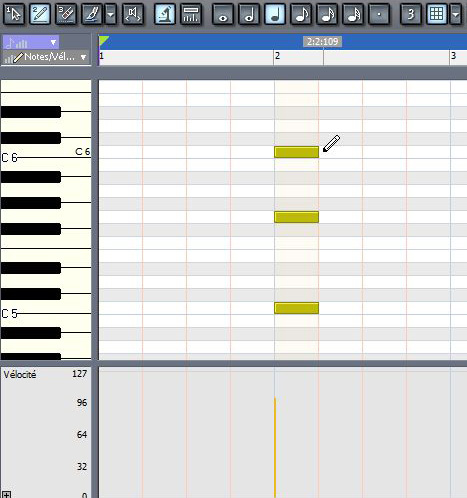Select the arrow Select tool
Viewport: 467px width, 498px height.
pyautogui.click(x=14, y=14)
